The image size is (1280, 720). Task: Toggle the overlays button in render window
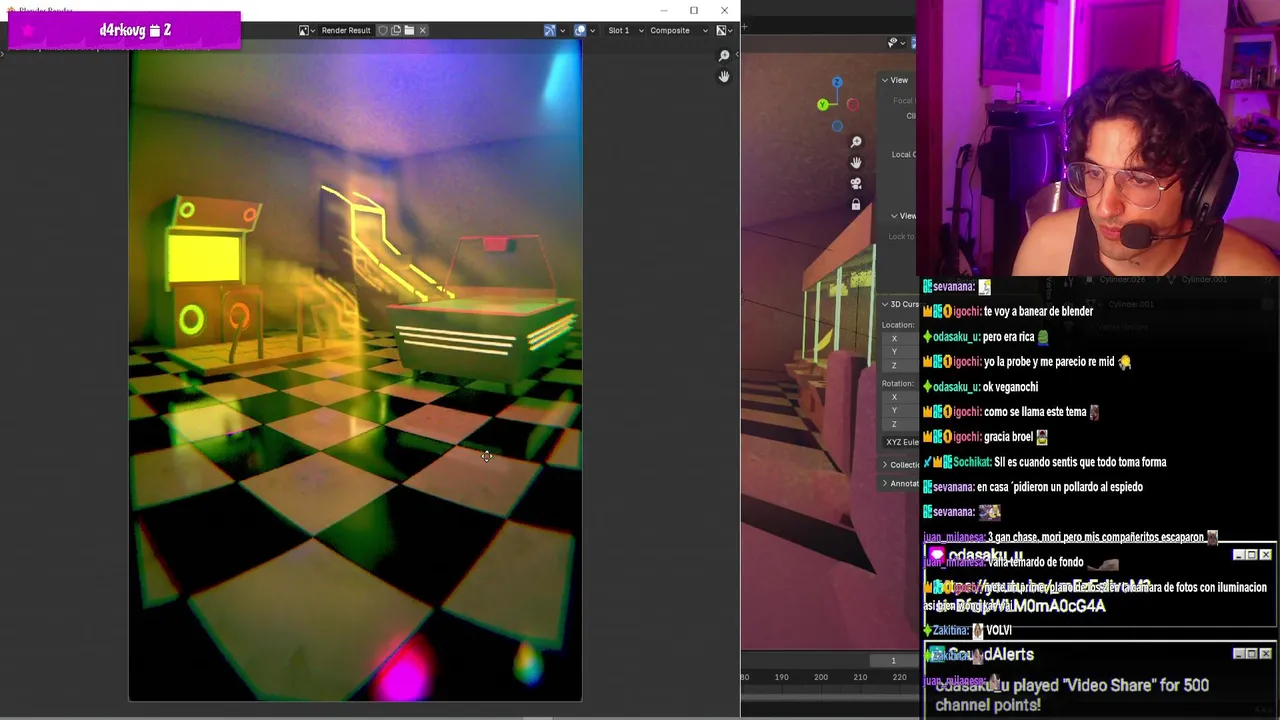click(580, 30)
